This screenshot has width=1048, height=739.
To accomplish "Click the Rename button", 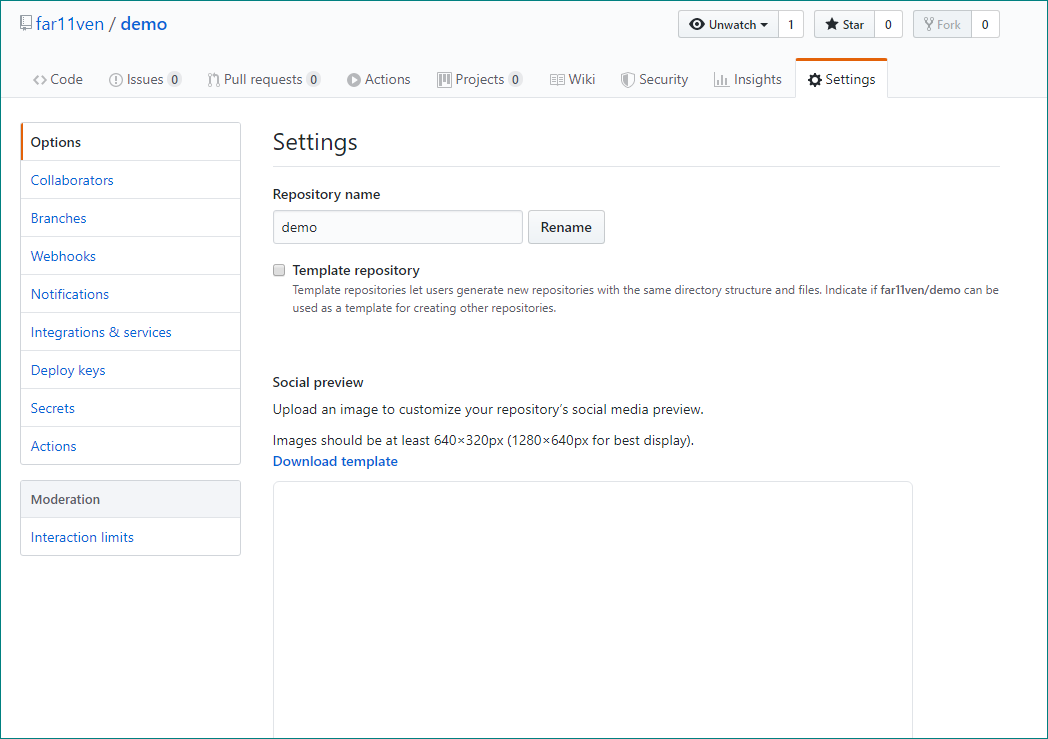I will pyautogui.click(x=566, y=227).
